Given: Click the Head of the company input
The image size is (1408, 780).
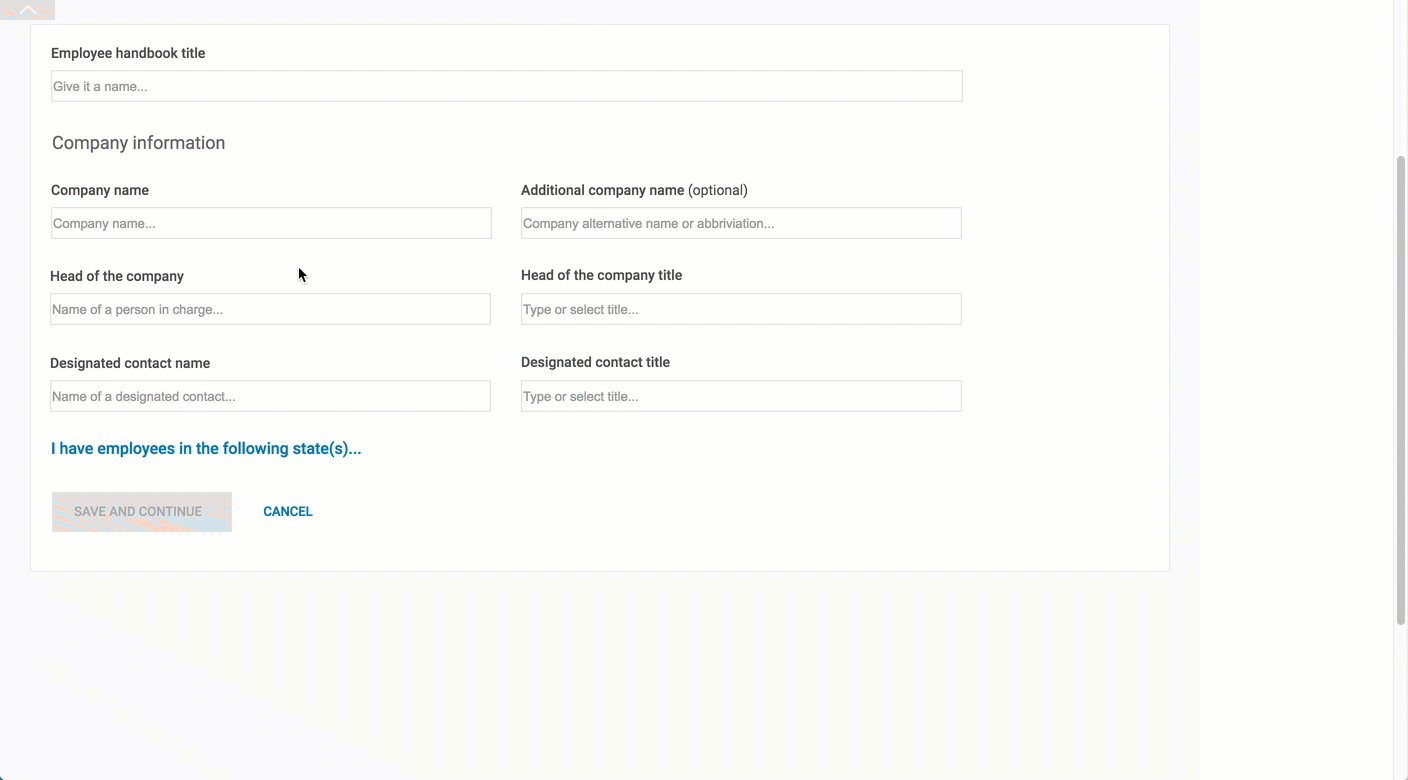Looking at the screenshot, I should pyautogui.click(x=270, y=309).
